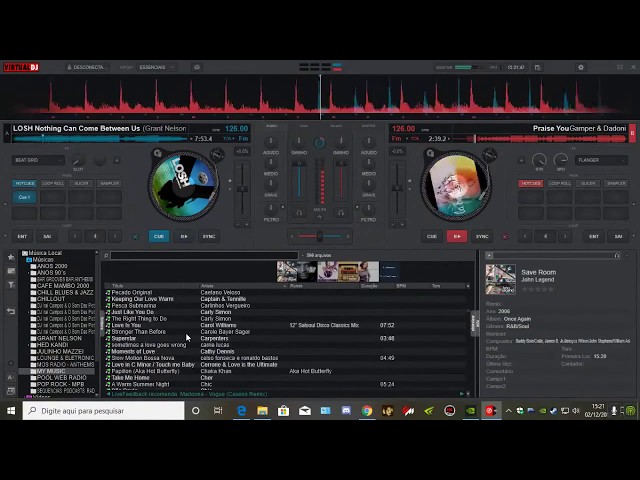The height and width of the screenshot is (480, 640).
Task: Halve left deck loop length arrow
Action: coord(75,236)
